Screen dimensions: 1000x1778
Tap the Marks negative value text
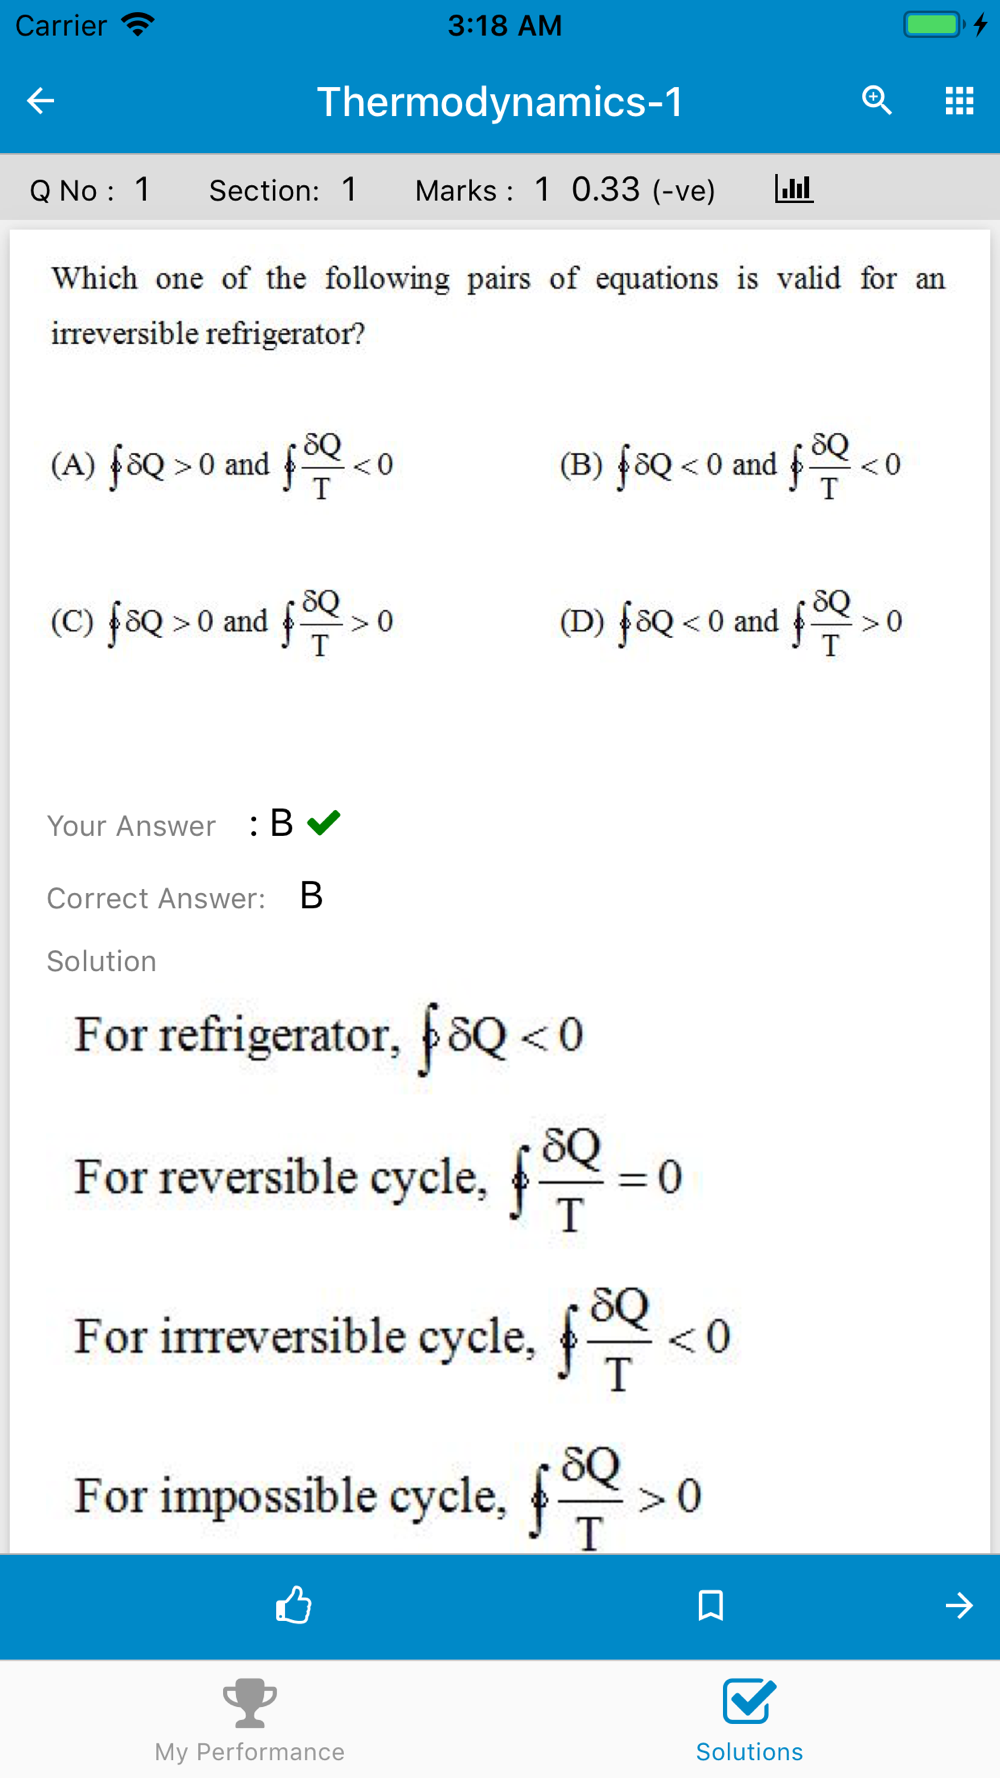click(x=643, y=189)
